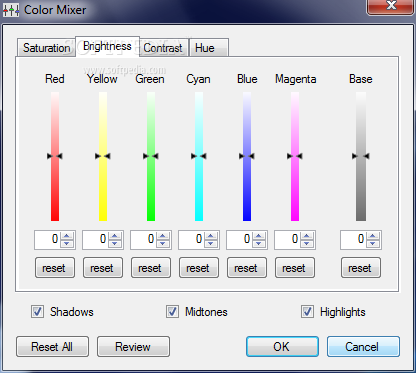Reset the Base channel
The width and height of the screenshot is (416, 373).
coord(361,268)
